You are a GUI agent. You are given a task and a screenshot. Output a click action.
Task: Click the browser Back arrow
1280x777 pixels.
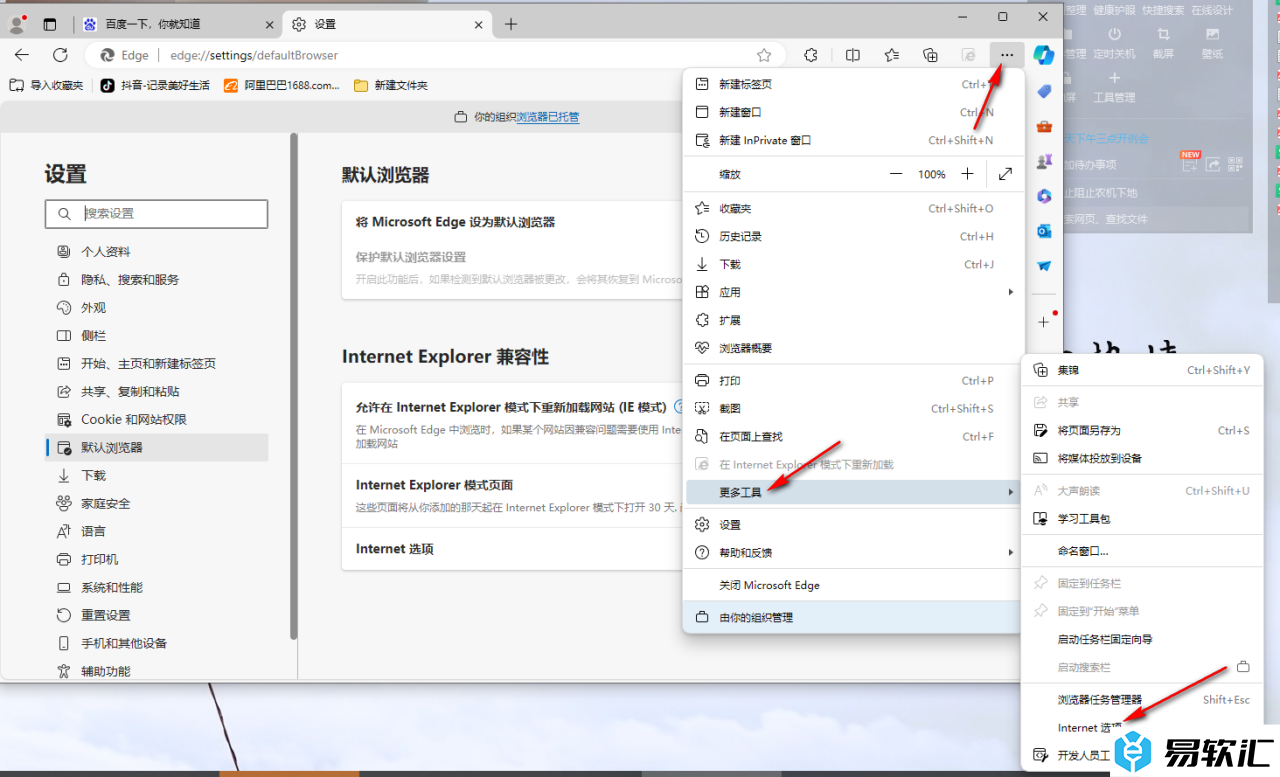tap(22, 55)
